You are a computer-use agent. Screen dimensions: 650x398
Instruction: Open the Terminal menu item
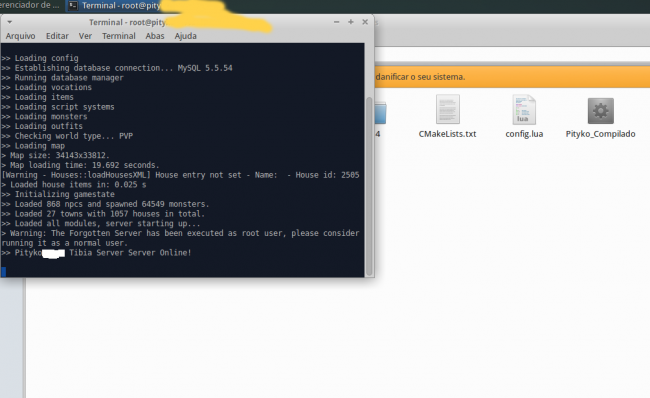tap(119, 36)
